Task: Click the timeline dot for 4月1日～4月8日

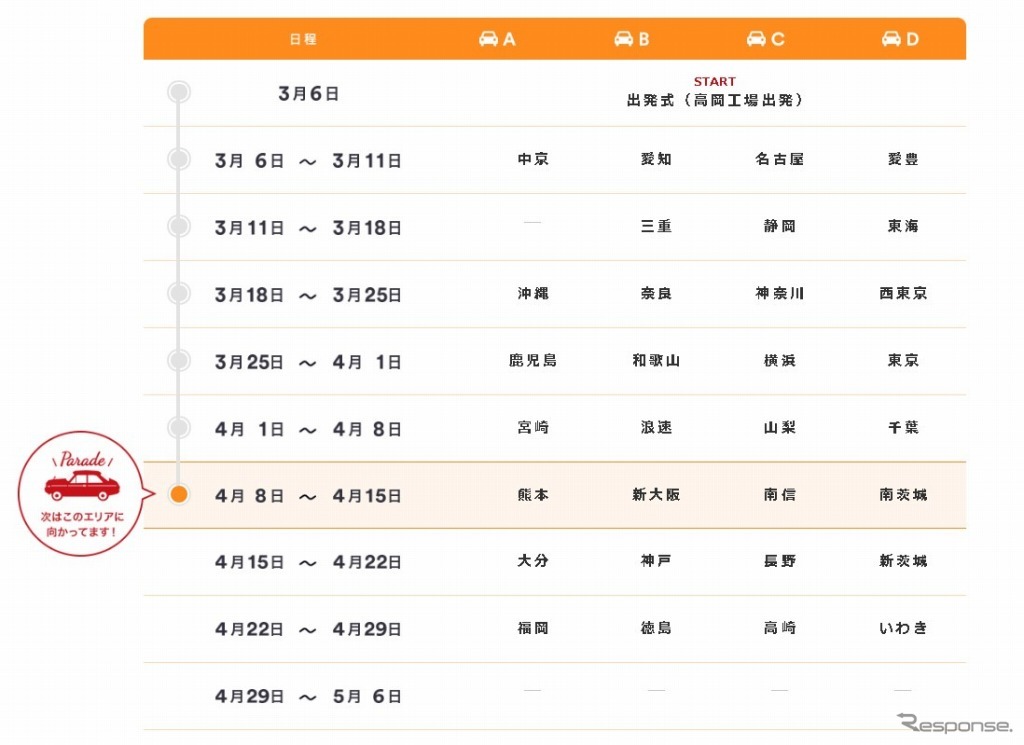Action: pos(179,428)
